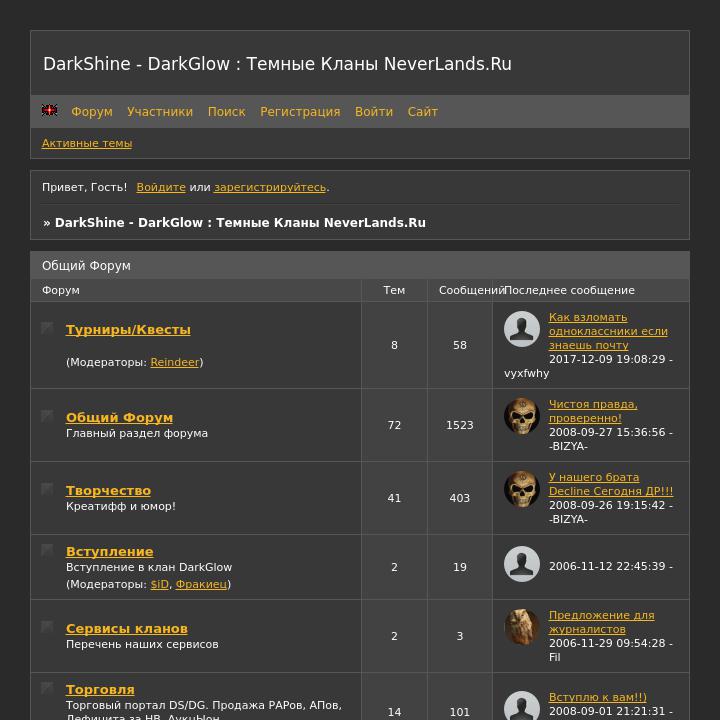Click the status icon beside Творчество
The image size is (720, 720).
(47, 489)
